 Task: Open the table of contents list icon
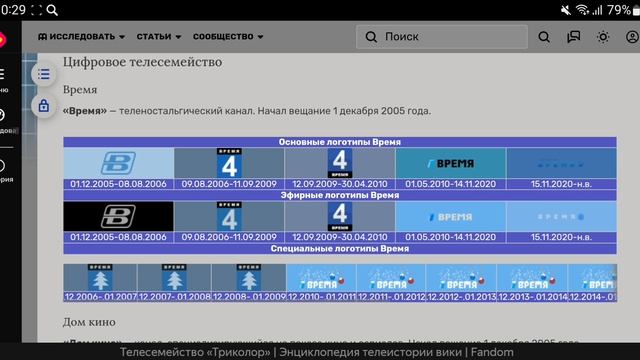pos(44,74)
